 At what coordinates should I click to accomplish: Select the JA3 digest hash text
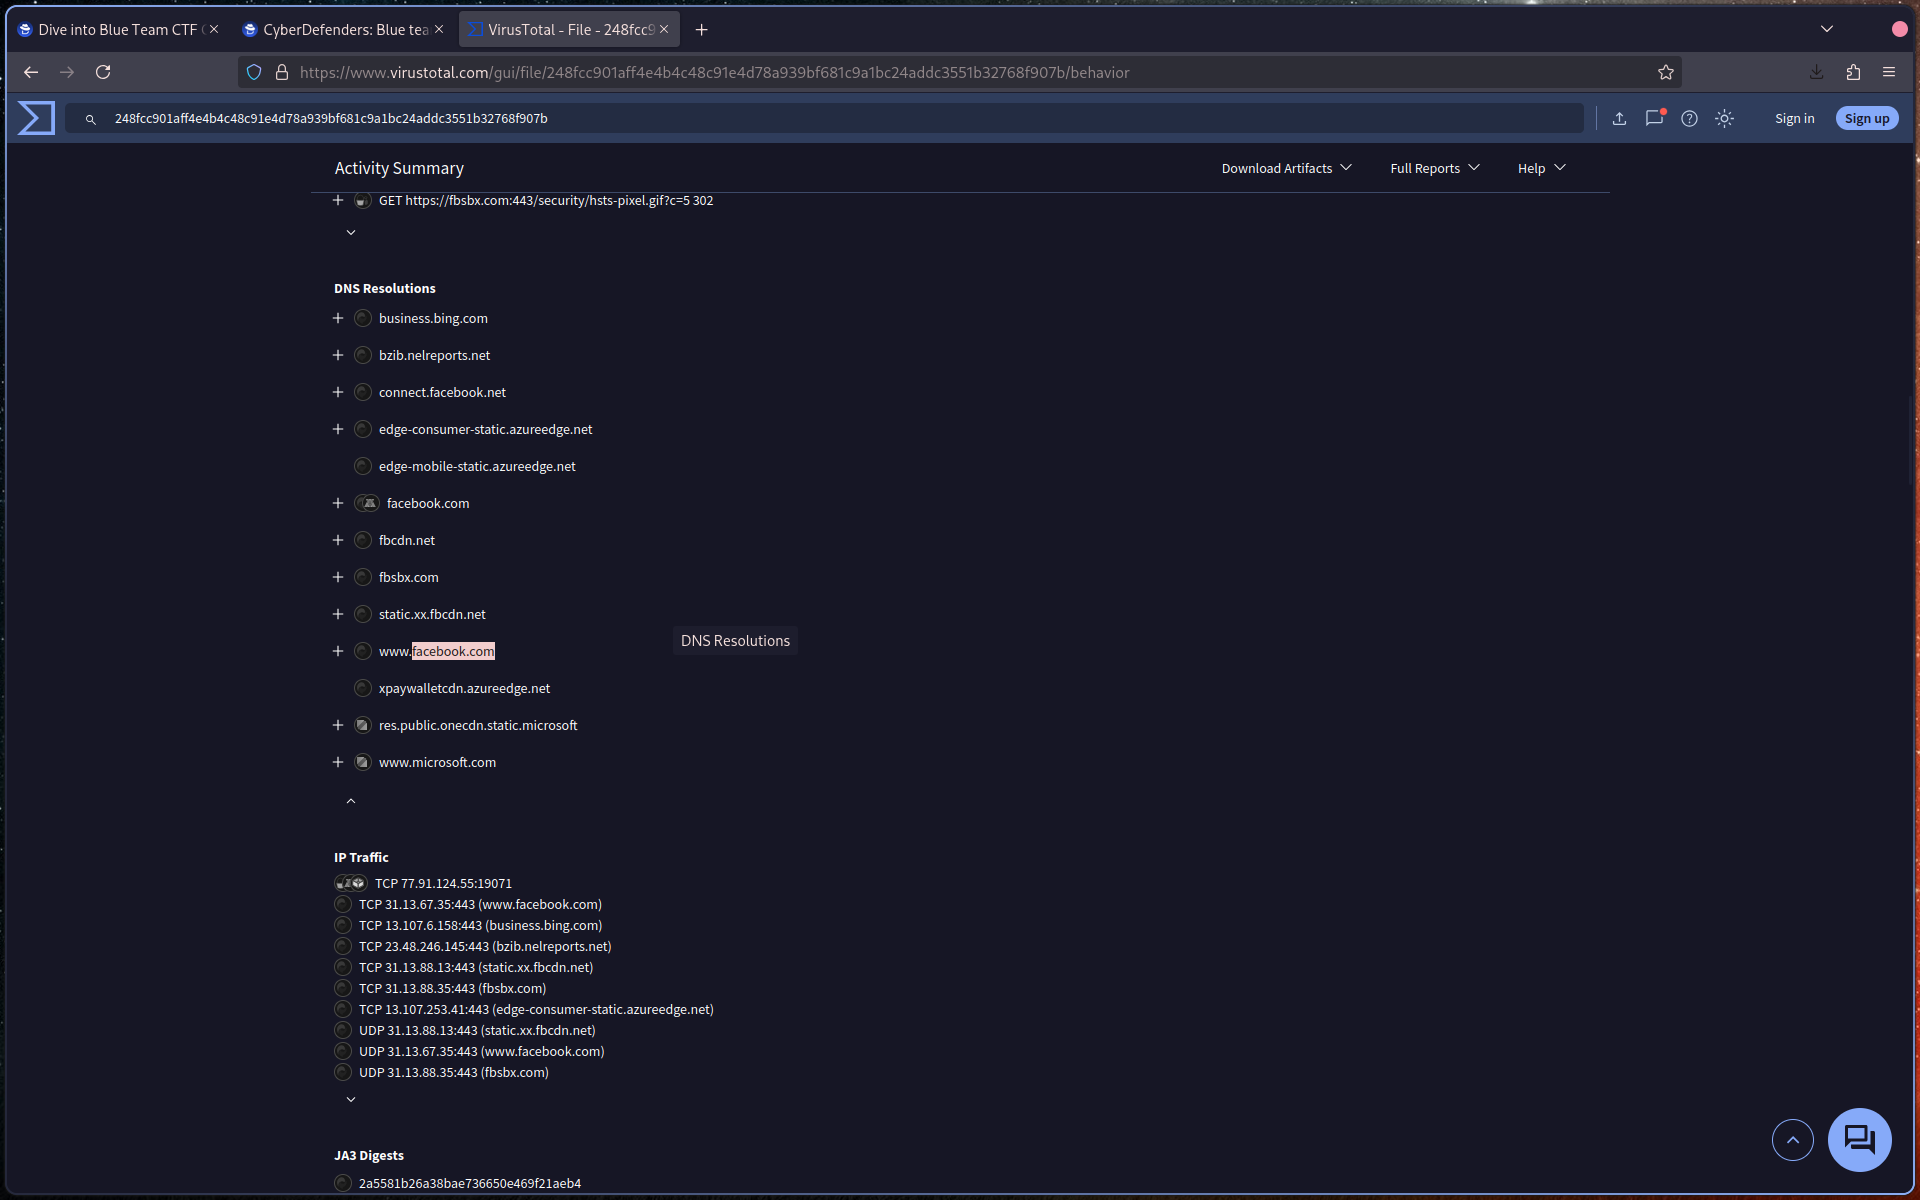pos(470,1183)
